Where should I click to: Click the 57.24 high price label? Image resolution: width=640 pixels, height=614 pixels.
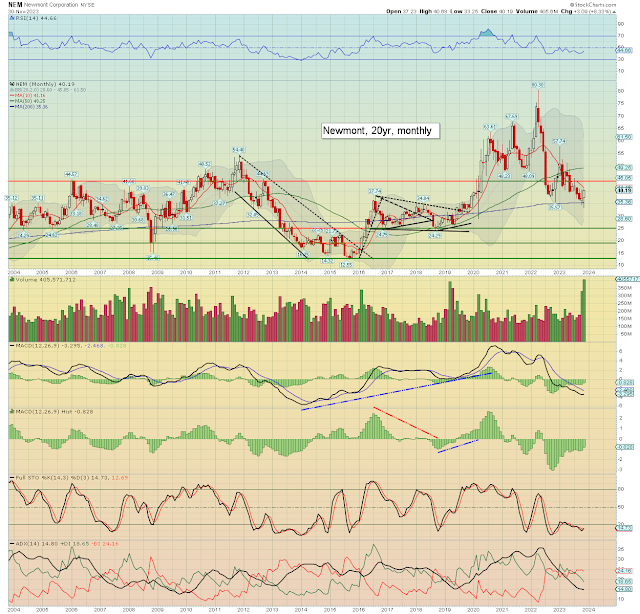tap(559, 141)
